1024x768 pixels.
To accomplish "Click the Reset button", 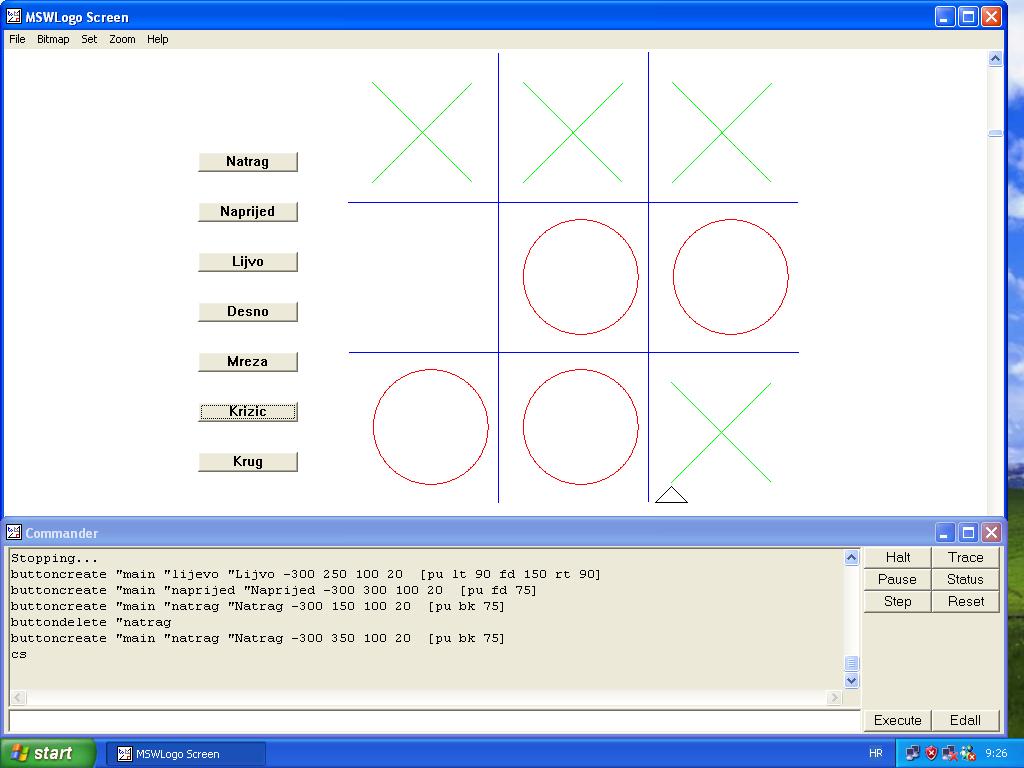I will [x=965, y=601].
